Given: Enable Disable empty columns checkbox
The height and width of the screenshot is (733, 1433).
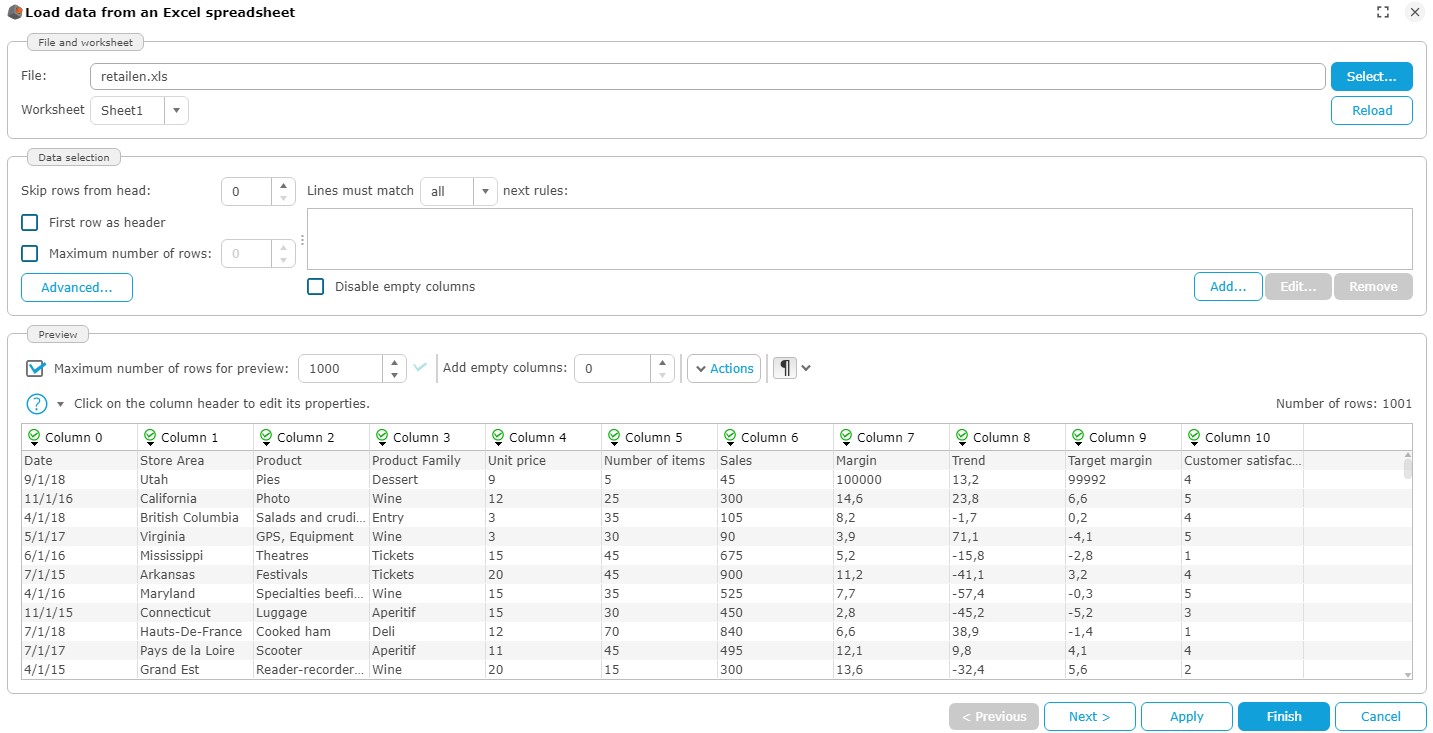Looking at the screenshot, I should click(316, 287).
